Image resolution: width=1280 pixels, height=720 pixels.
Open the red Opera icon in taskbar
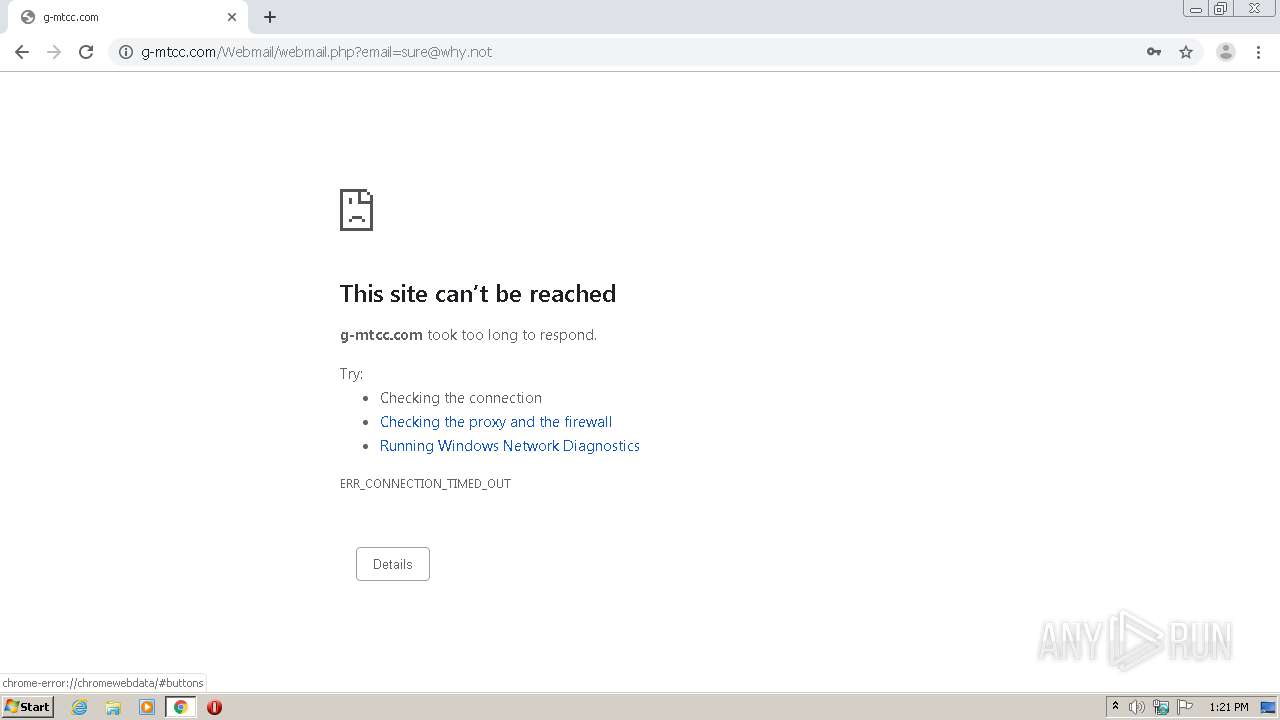[x=214, y=707]
